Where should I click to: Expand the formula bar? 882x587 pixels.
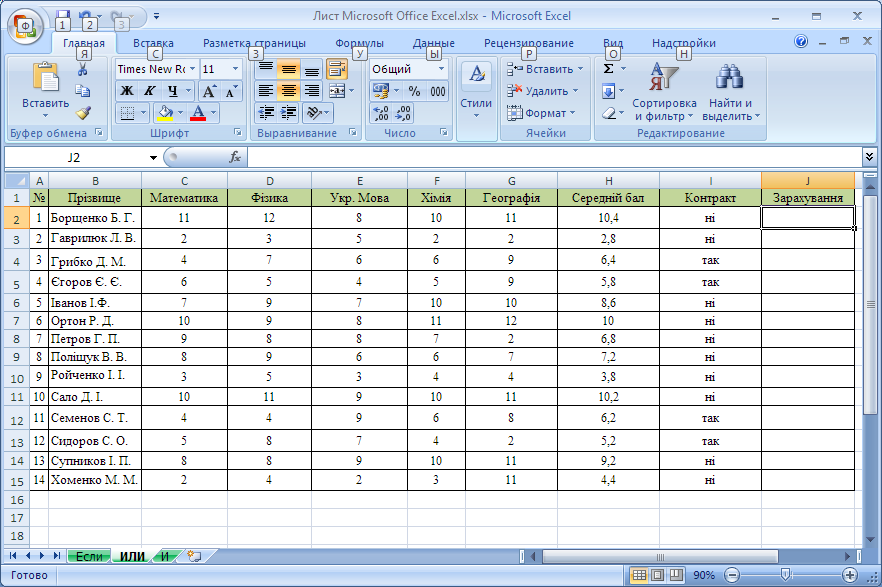point(869,157)
